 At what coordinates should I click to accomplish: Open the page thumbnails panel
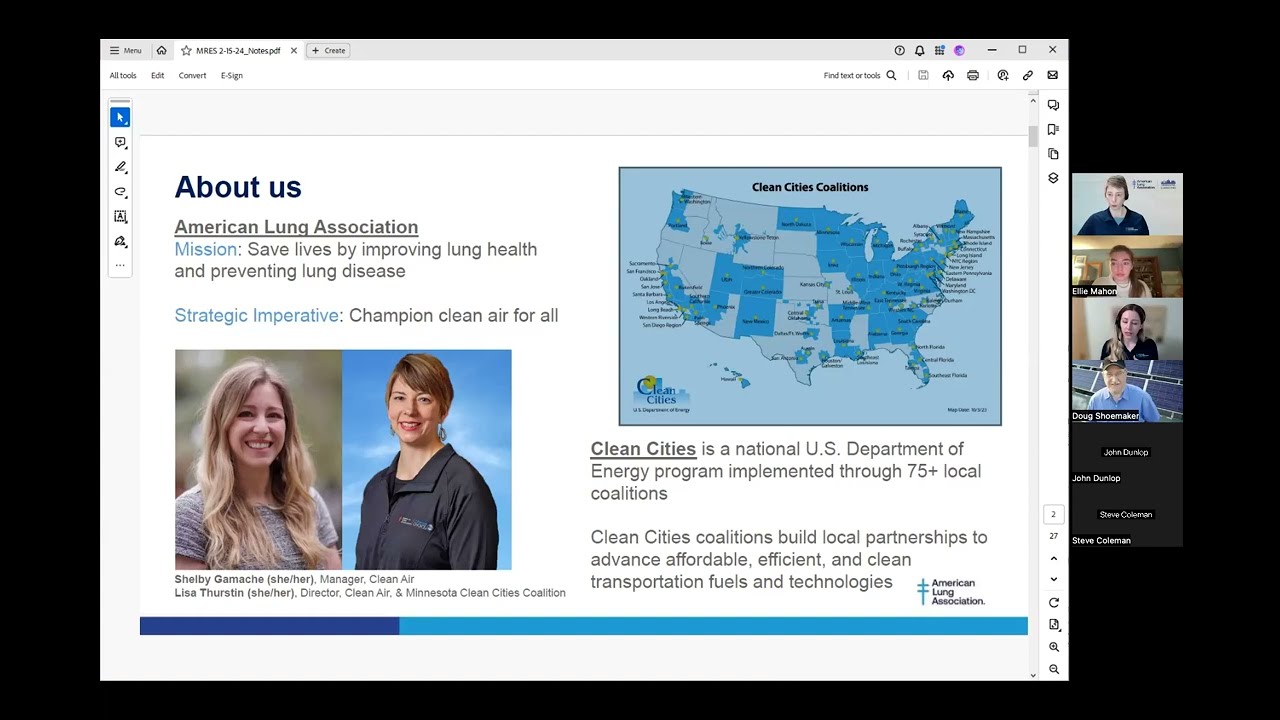coord(1053,154)
